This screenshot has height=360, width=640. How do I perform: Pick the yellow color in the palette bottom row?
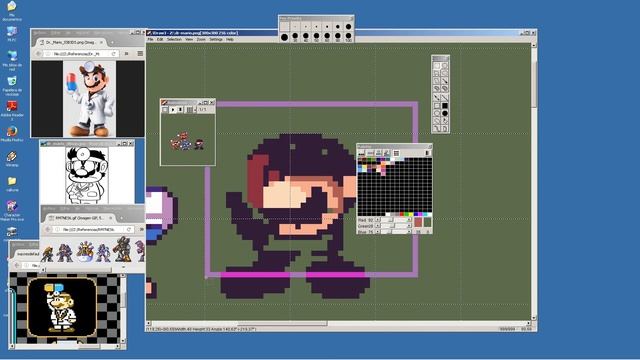[x=411, y=214]
